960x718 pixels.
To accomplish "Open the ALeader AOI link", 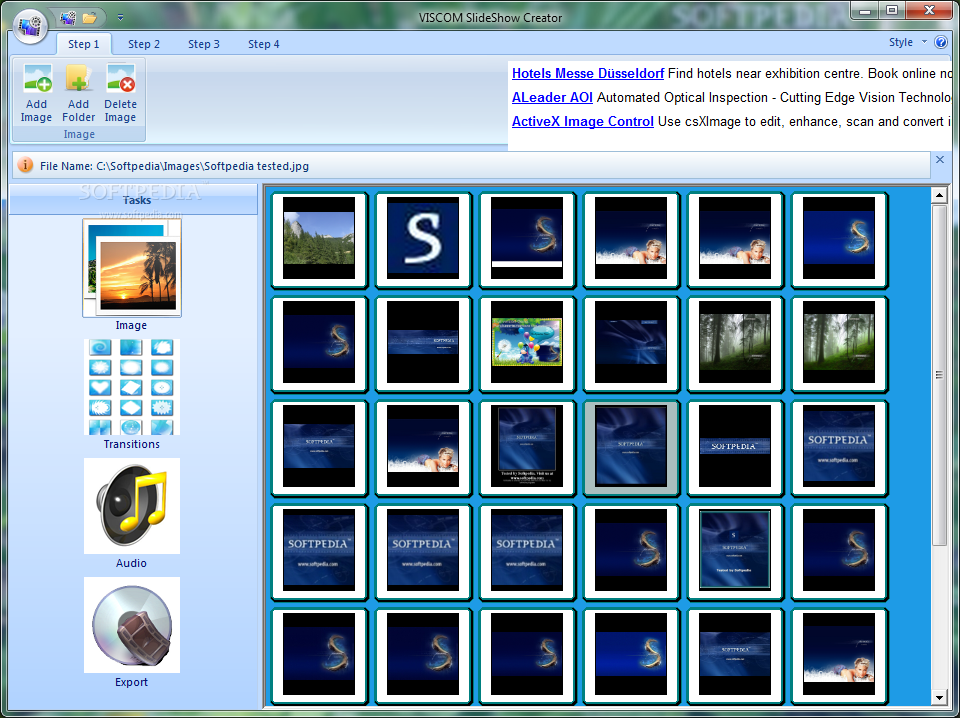I will [552, 97].
